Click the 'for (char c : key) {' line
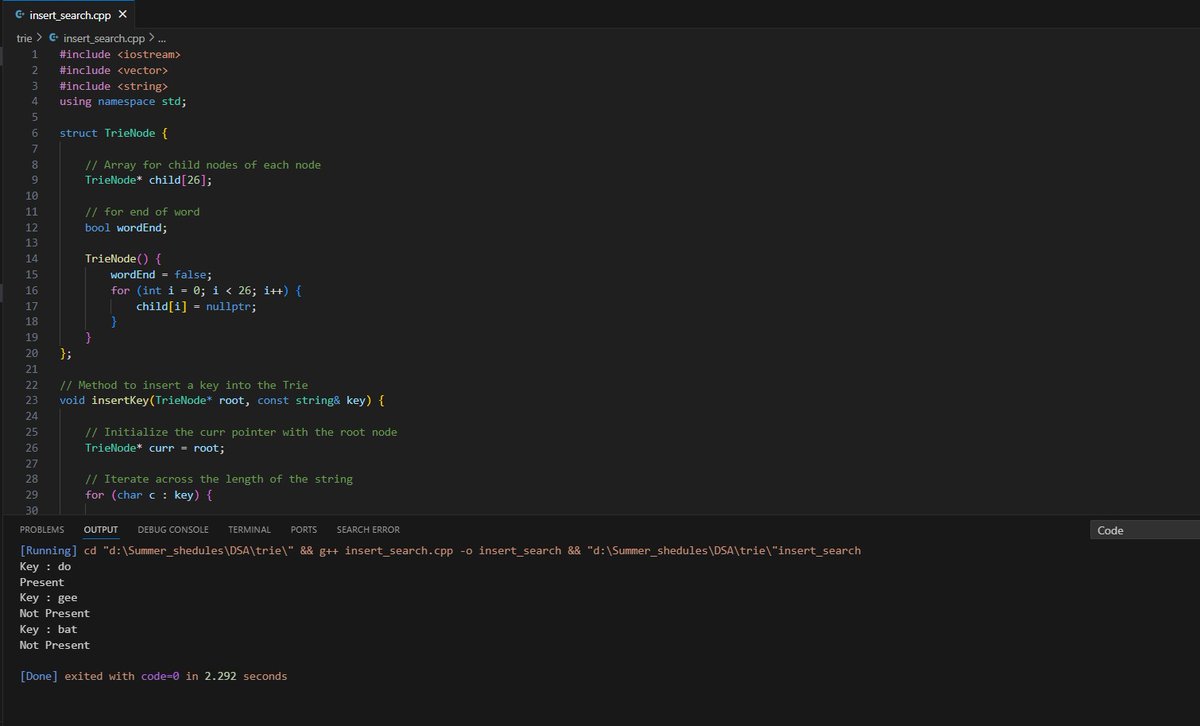1200x726 pixels. point(149,495)
